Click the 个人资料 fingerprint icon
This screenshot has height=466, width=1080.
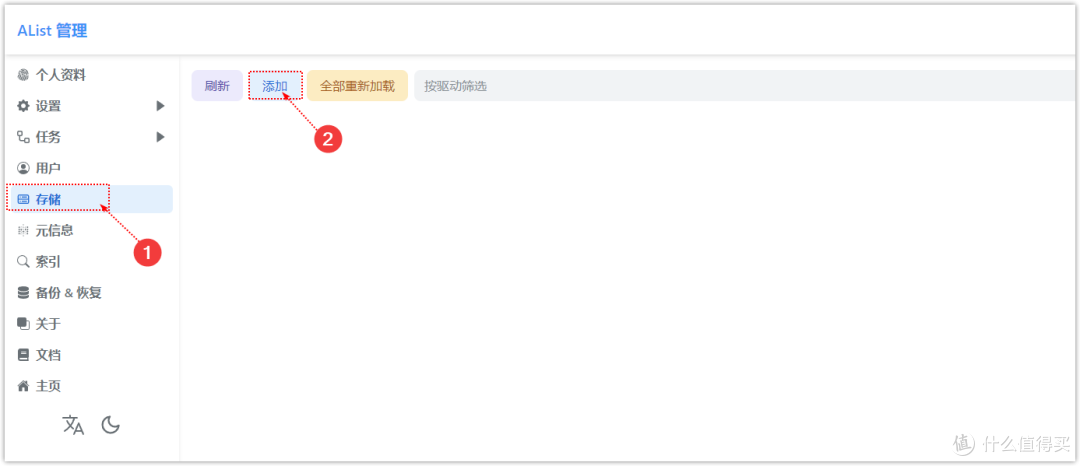(x=23, y=75)
